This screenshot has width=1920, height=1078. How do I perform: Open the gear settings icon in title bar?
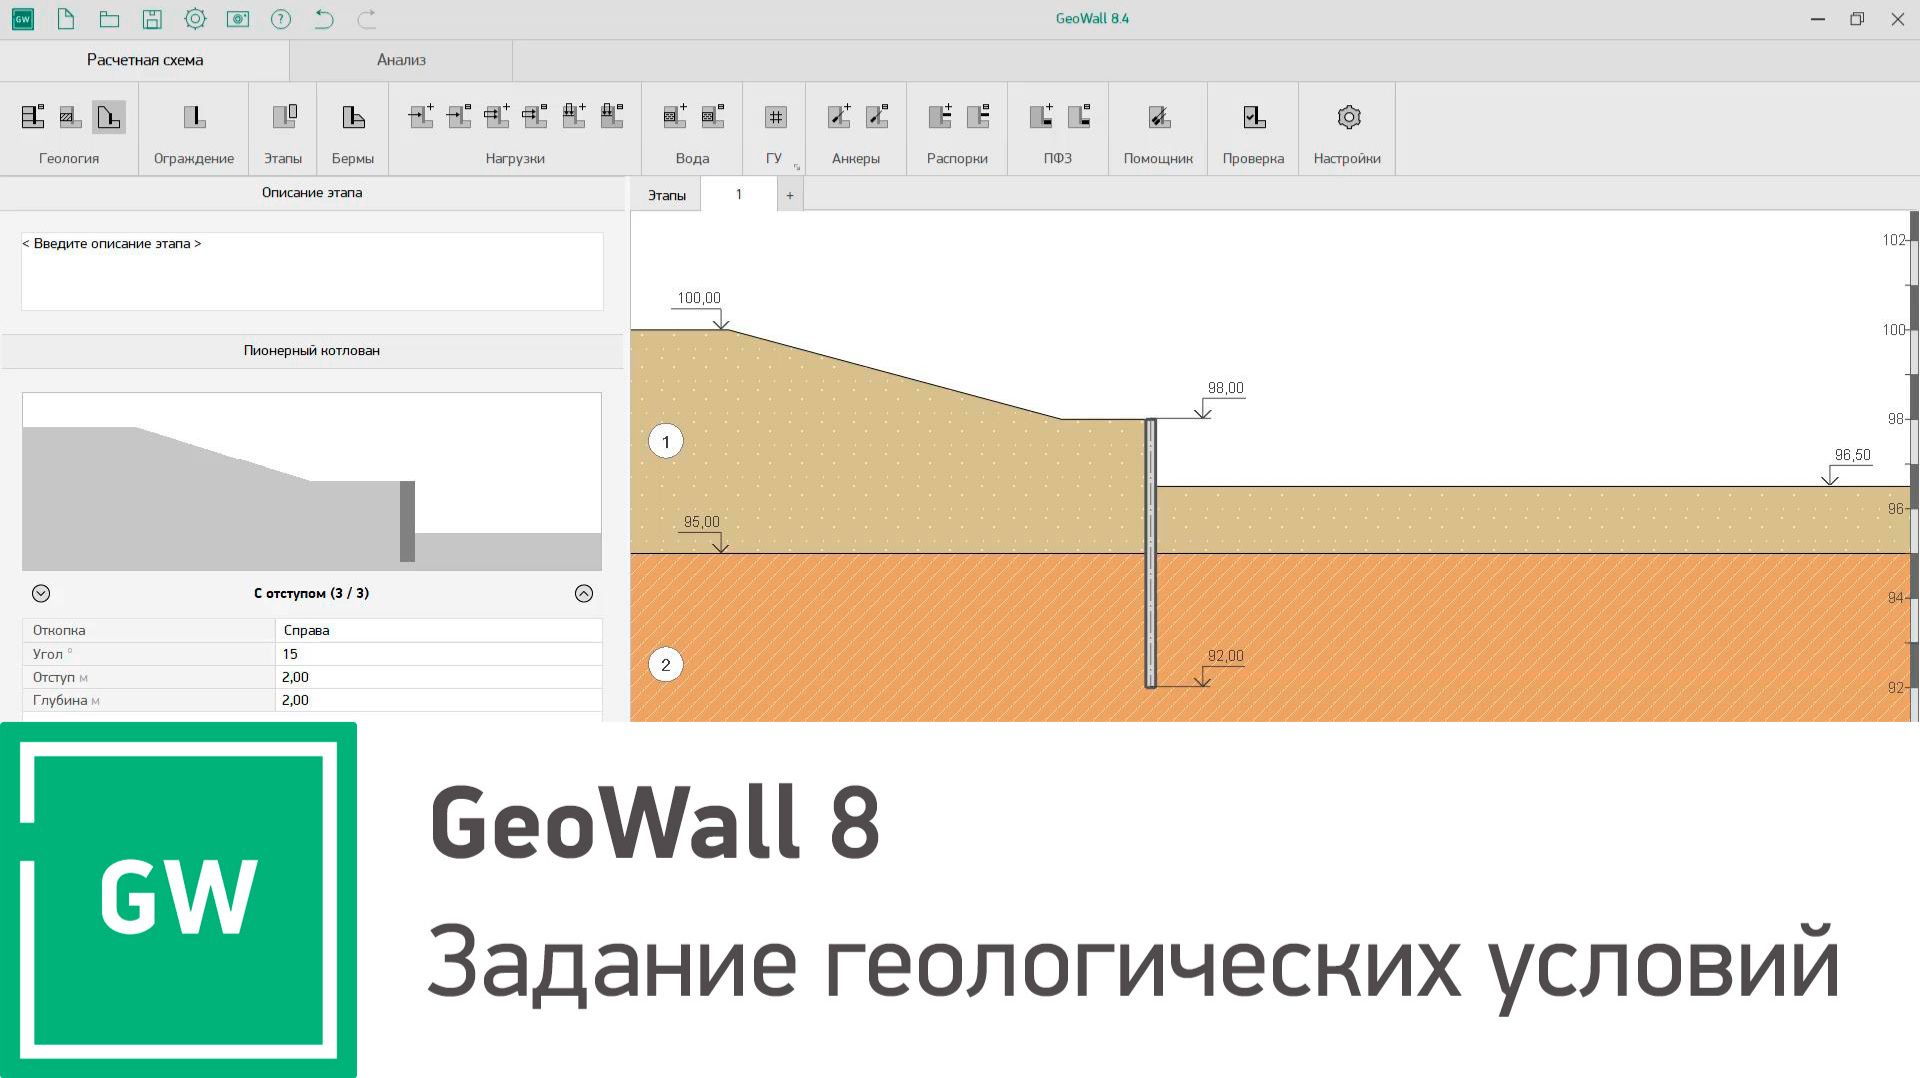(x=195, y=19)
